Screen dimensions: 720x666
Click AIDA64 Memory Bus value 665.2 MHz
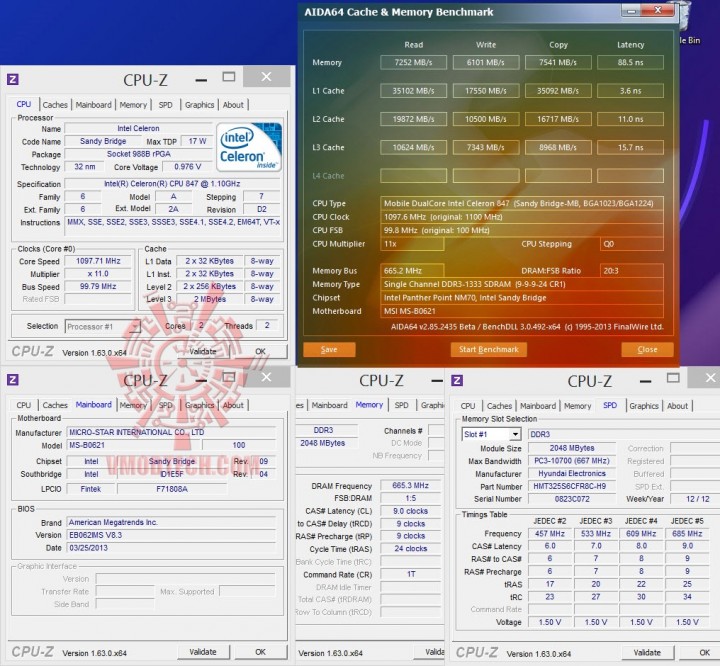[412, 271]
